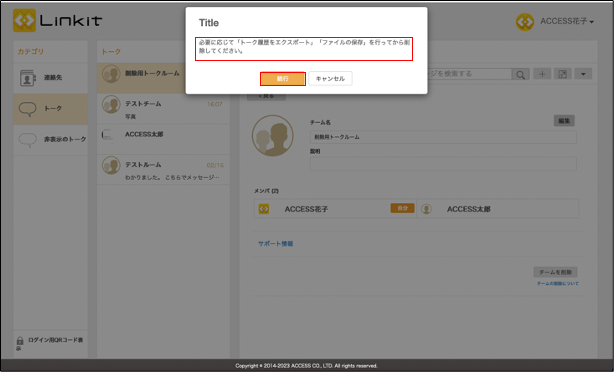Open the ACCESS花子 account dropdown

click(567, 21)
